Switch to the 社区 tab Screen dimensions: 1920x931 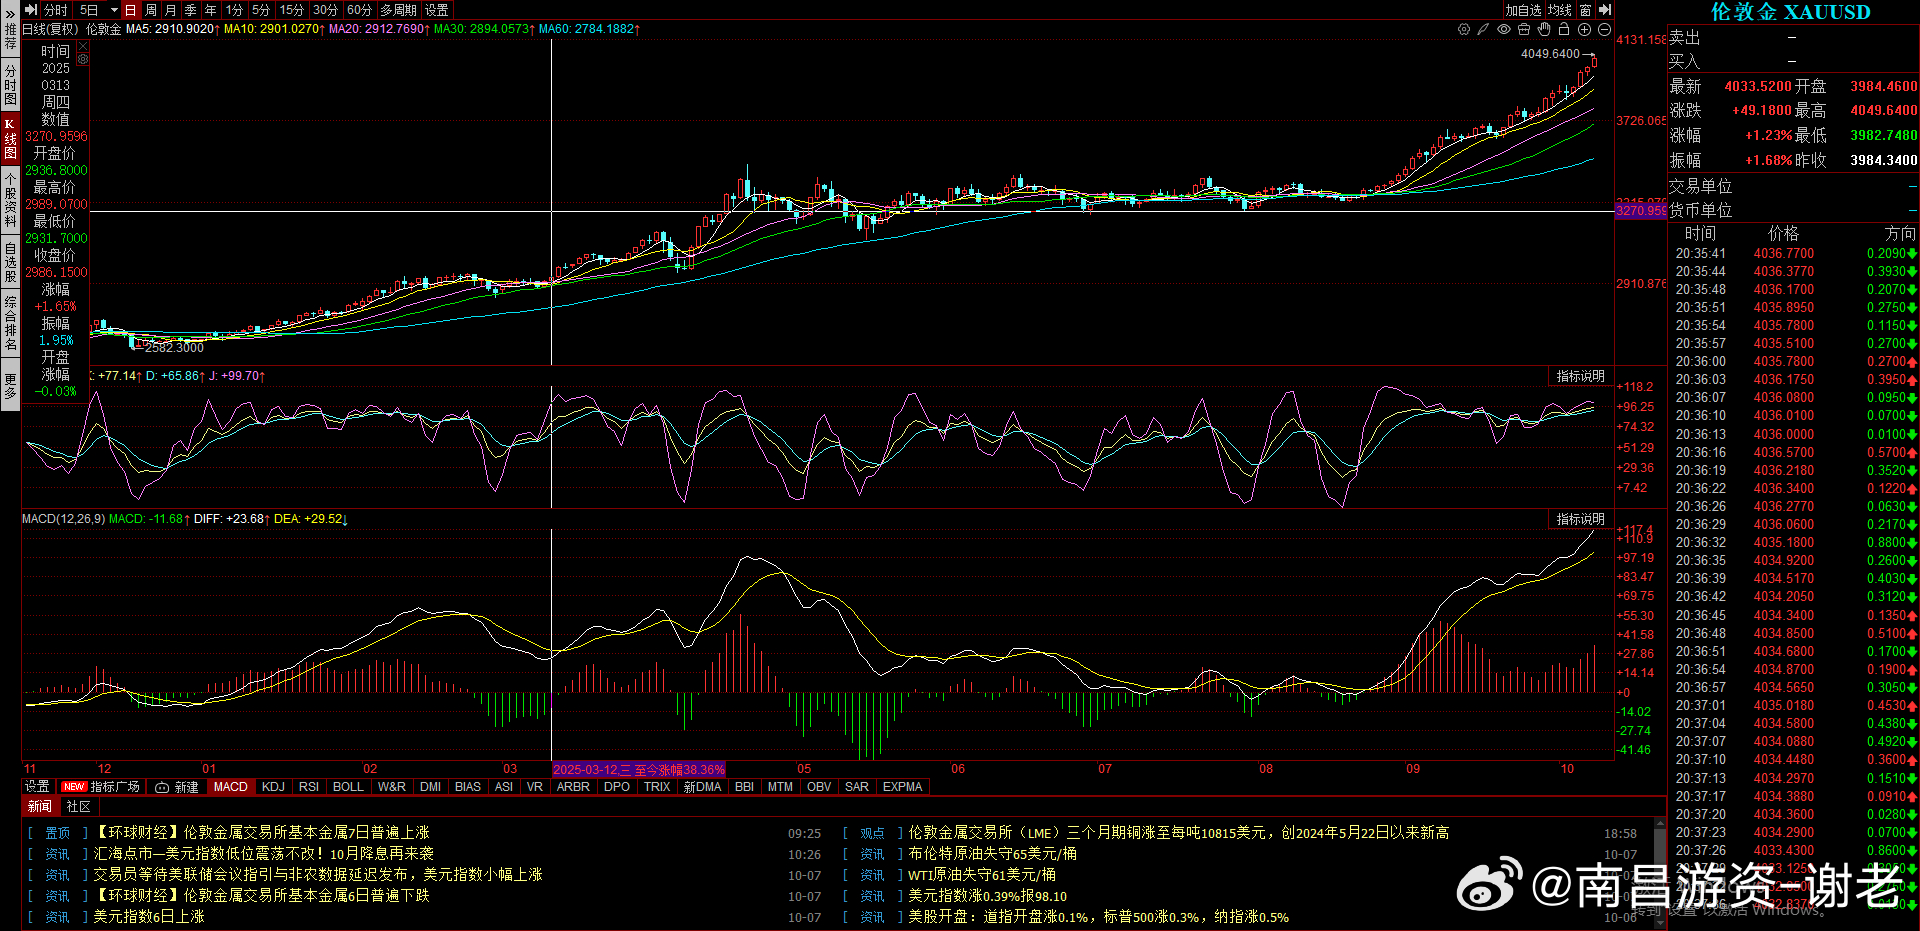78,806
